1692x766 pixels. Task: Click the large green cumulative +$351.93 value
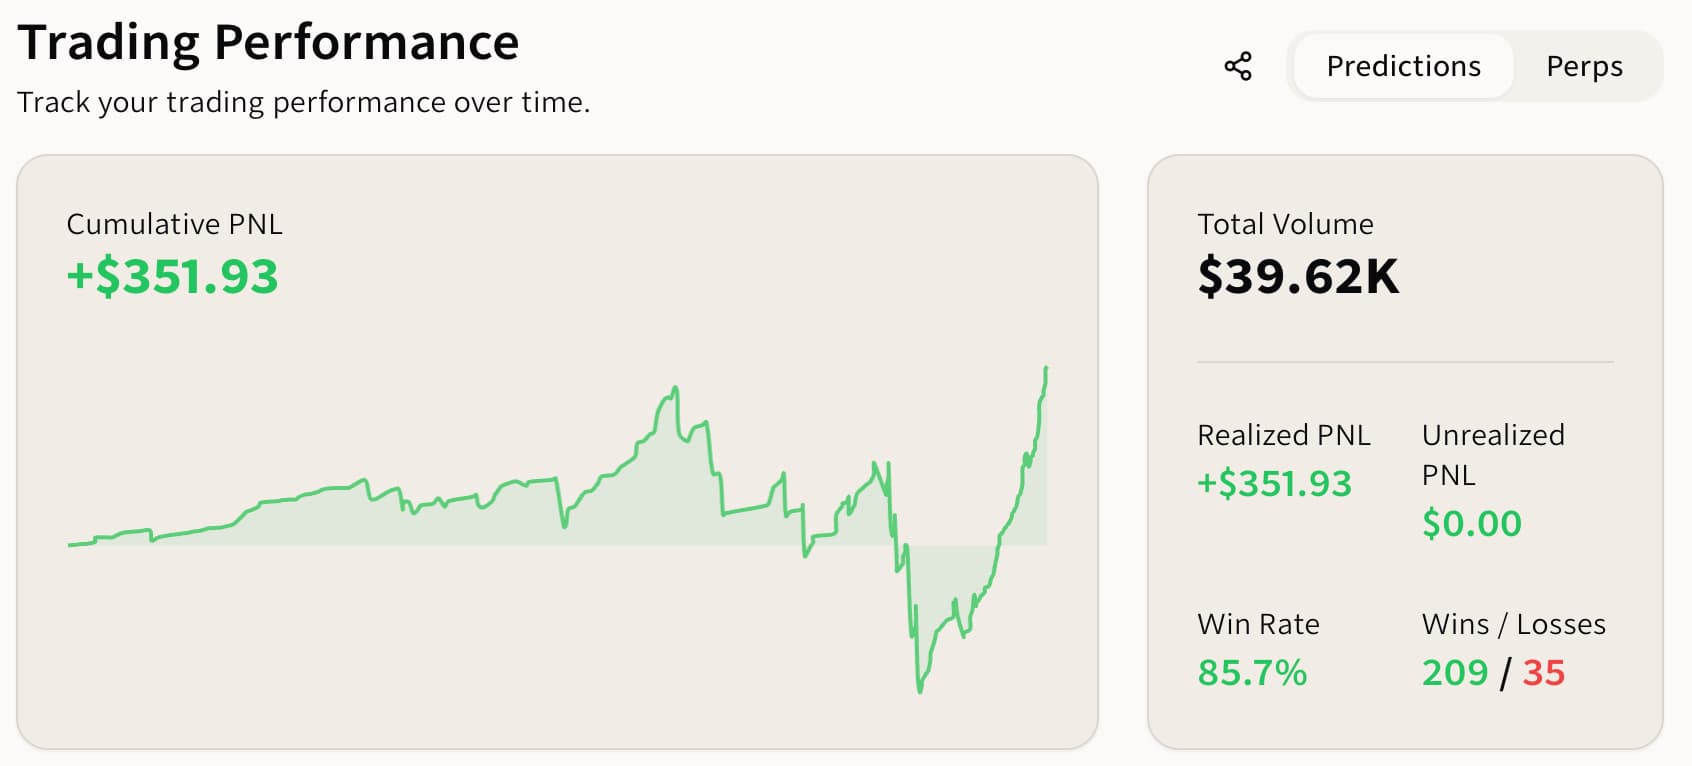[x=172, y=277]
